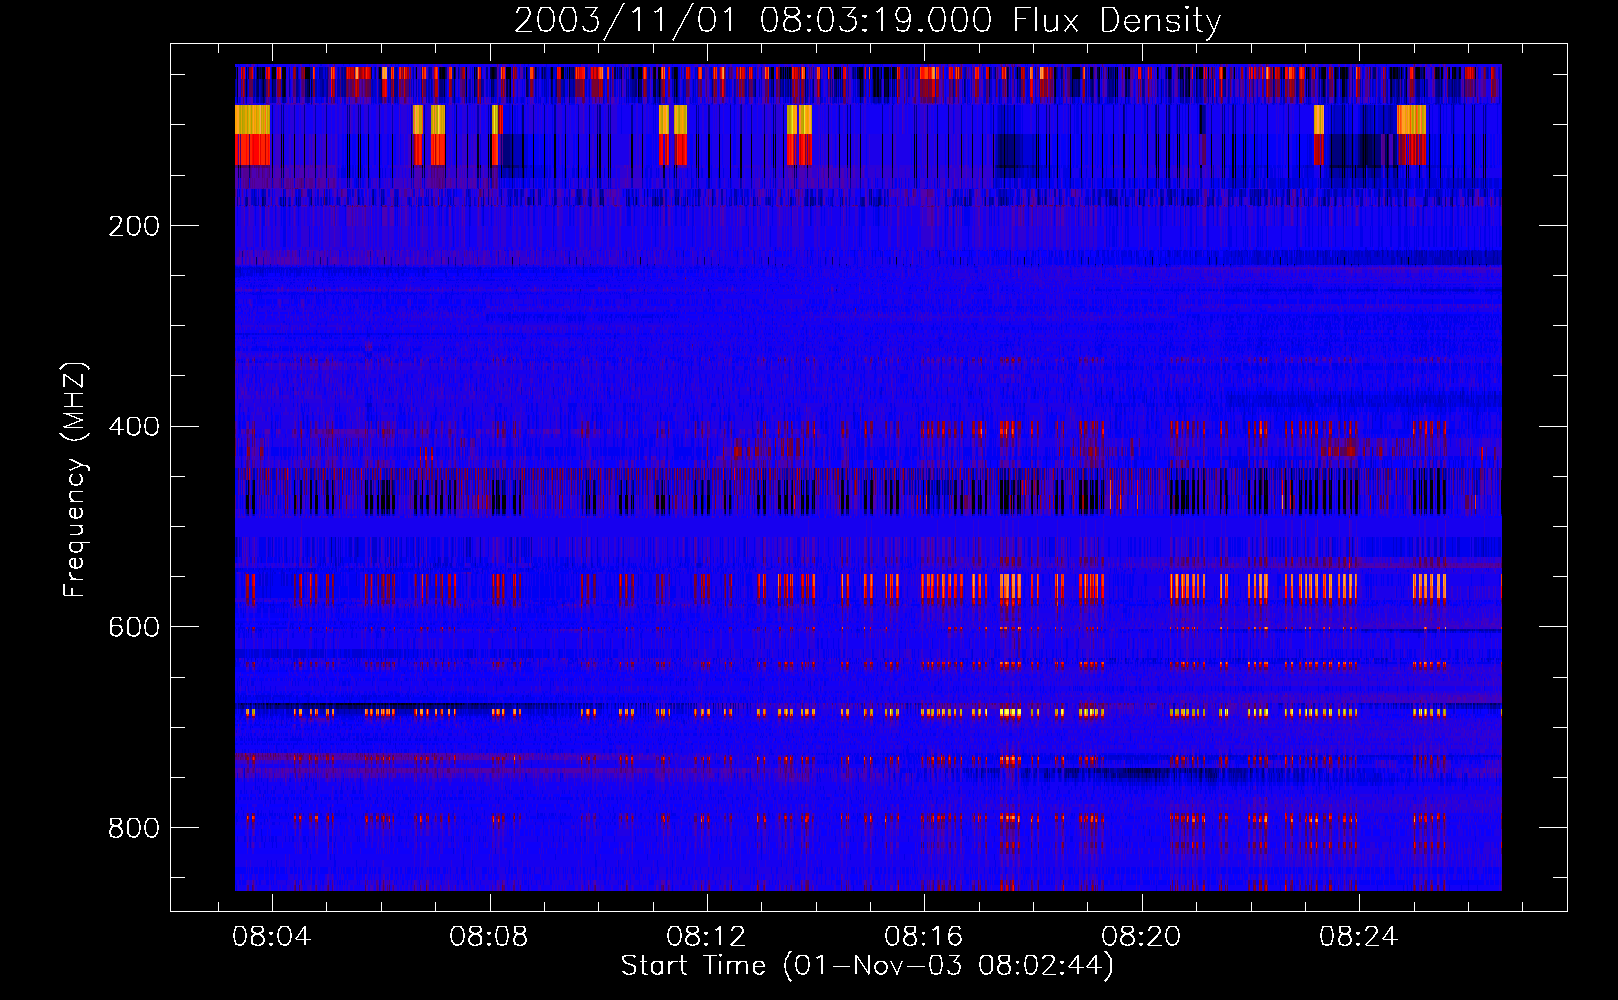The height and width of the screenshot is (1000, 1618).
Task: Click the 08:12 time tick label
Action: coord(706,936)
